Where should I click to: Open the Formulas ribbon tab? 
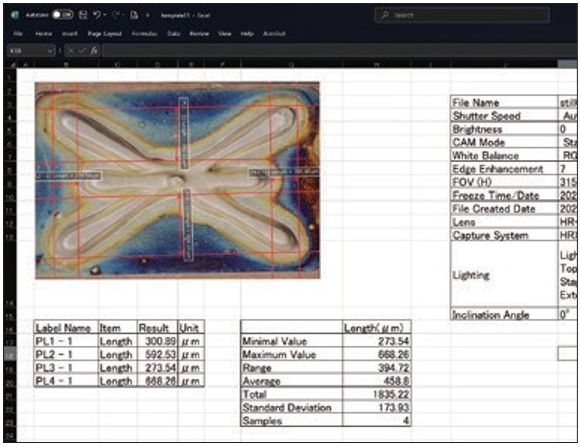point(144,34)
